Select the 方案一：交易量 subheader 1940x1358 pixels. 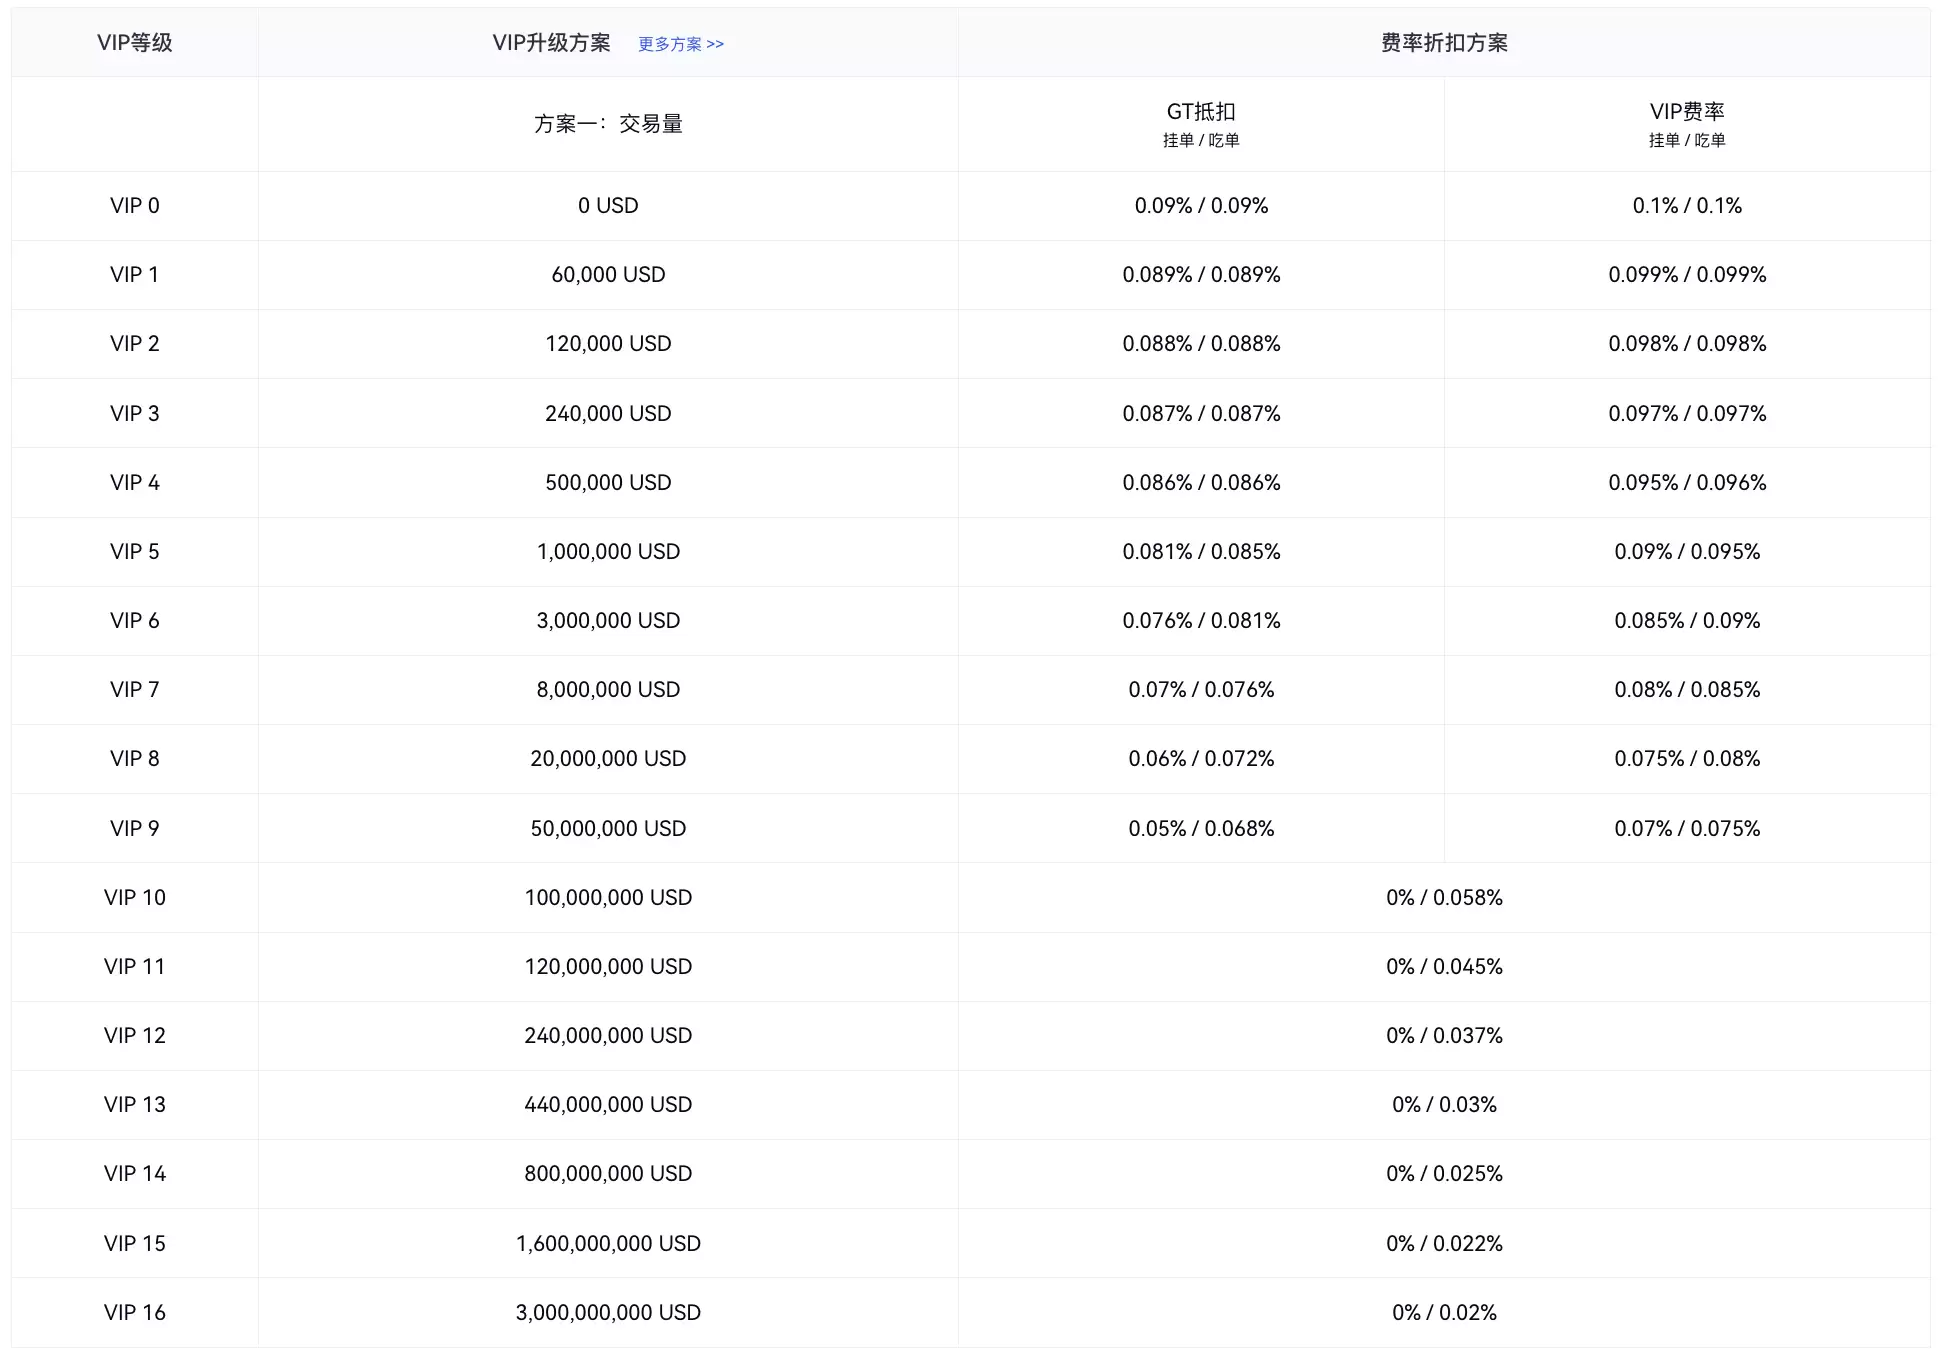608,124
